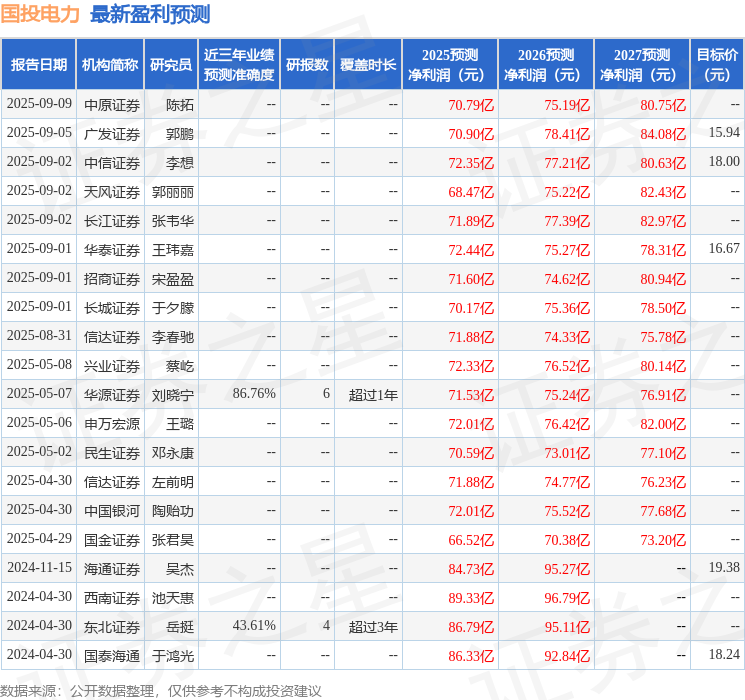The image size is (745, 700).
Task: Select the 中信证券 cell
Action: point(112,163)
